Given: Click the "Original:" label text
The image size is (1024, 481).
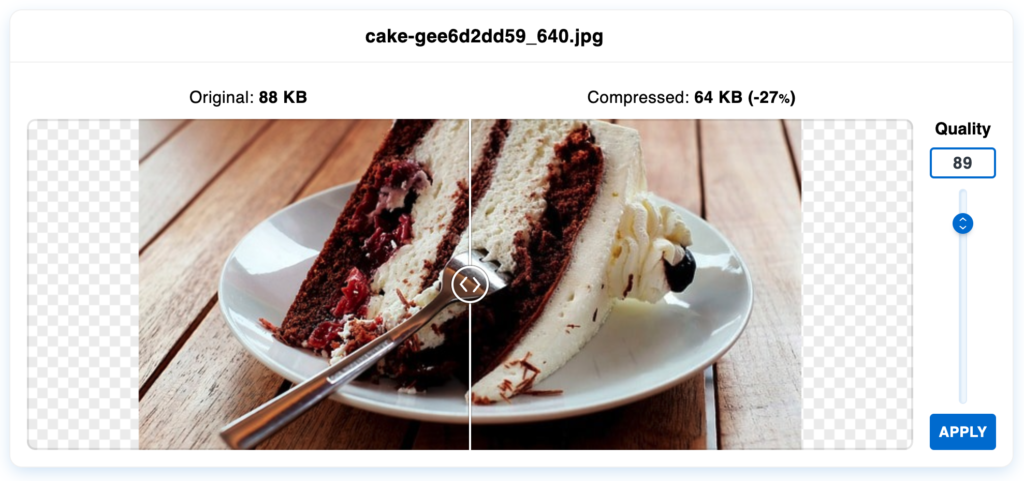Looking at the screenshot, I should (x=221, y=98).
